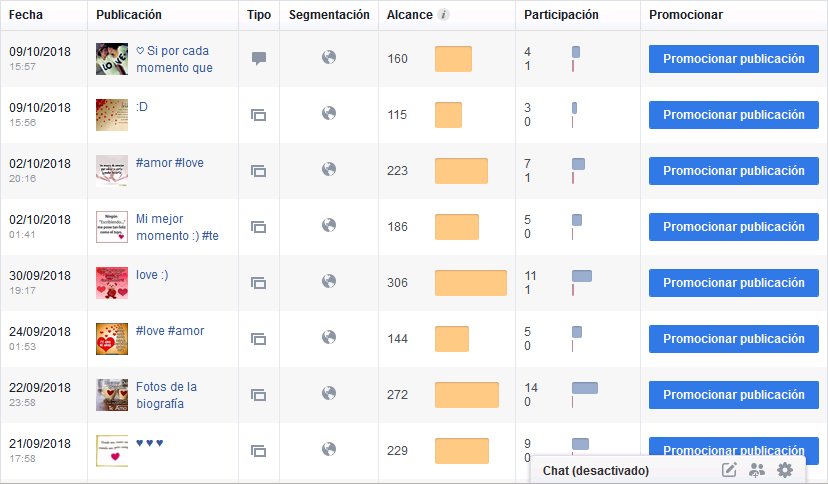Click globe segmentation icon for '#amor #love' post

[x=329, y=169]
